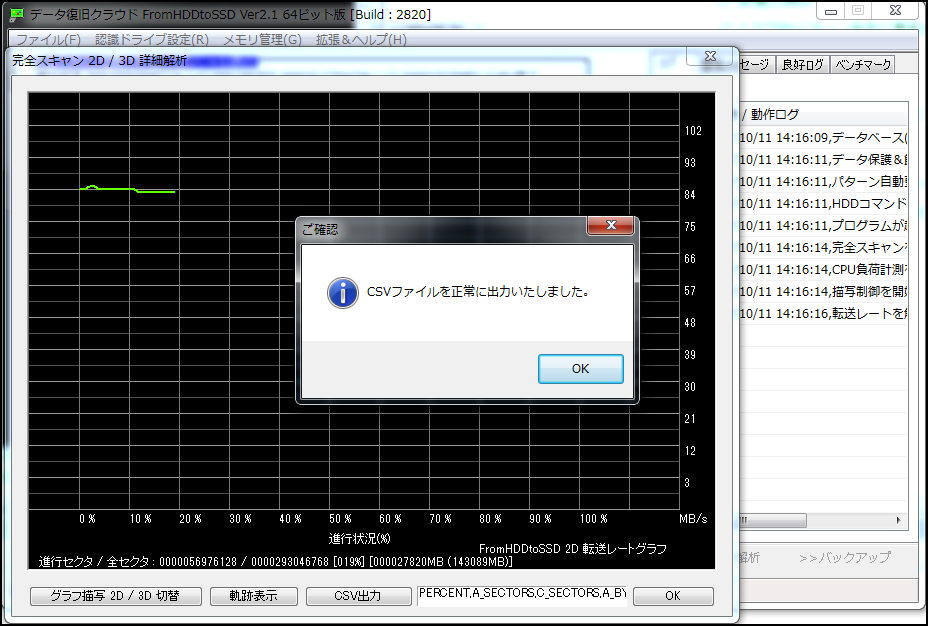928x626 pixels.
Task: Click the blue information icon in dialog
Action: point(343,293)
